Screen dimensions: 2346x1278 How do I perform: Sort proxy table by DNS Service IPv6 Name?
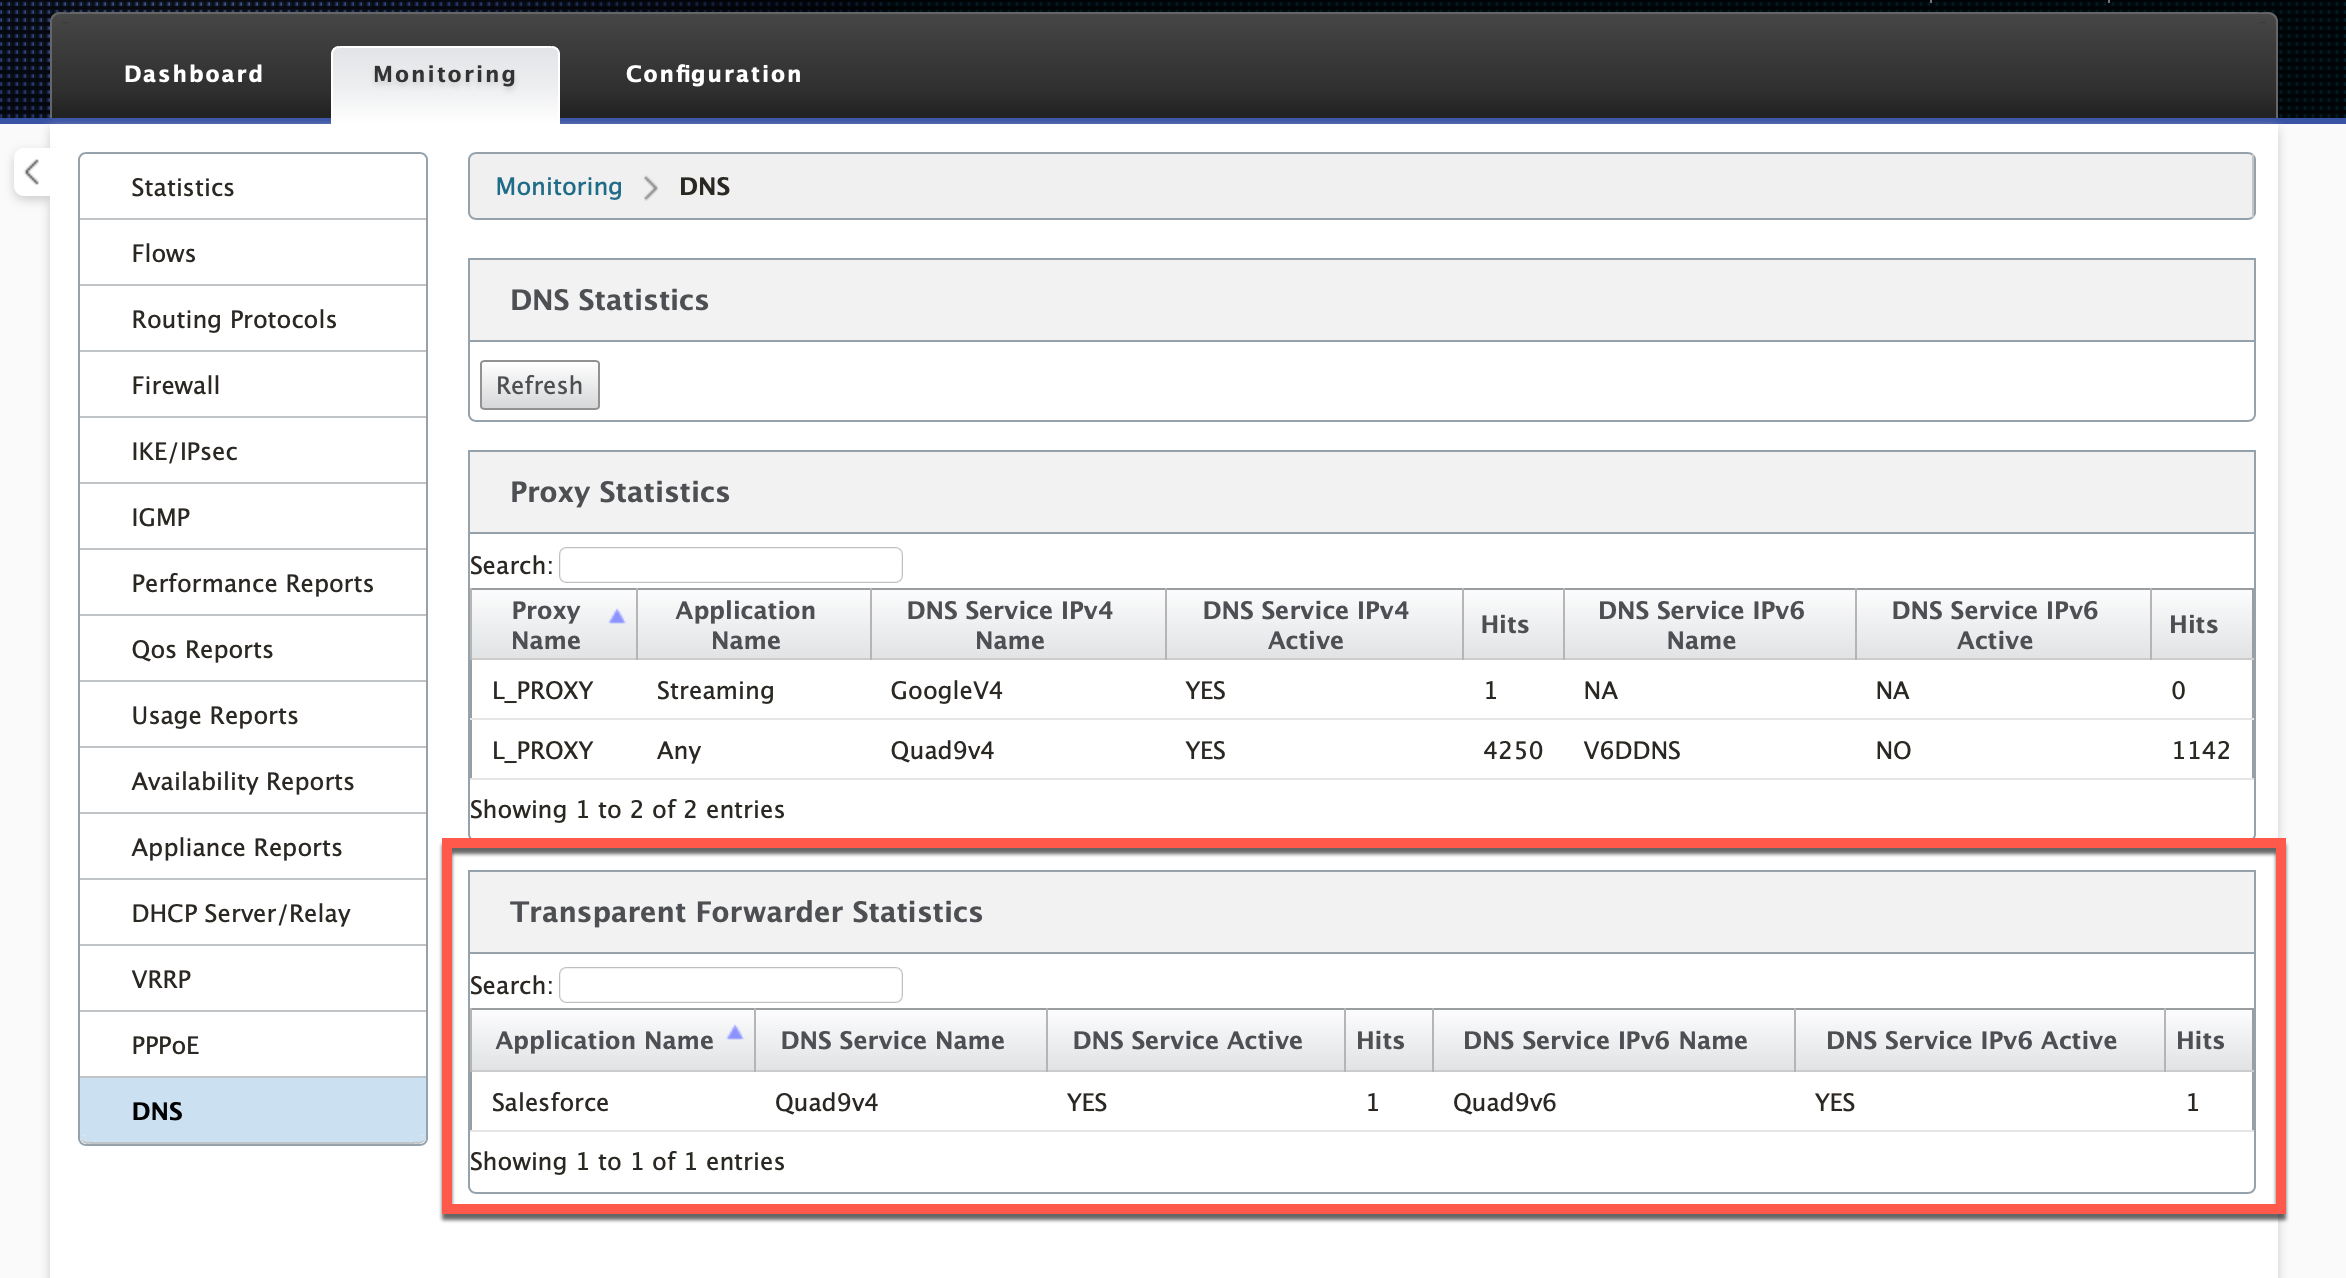1709,625
